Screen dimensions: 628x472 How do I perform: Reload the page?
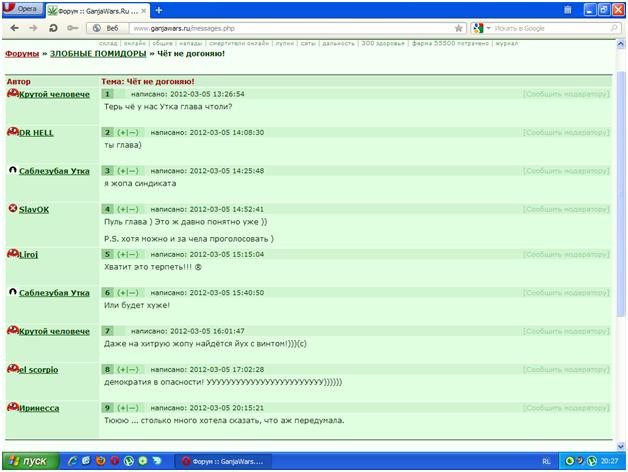[x=53, y=28]
